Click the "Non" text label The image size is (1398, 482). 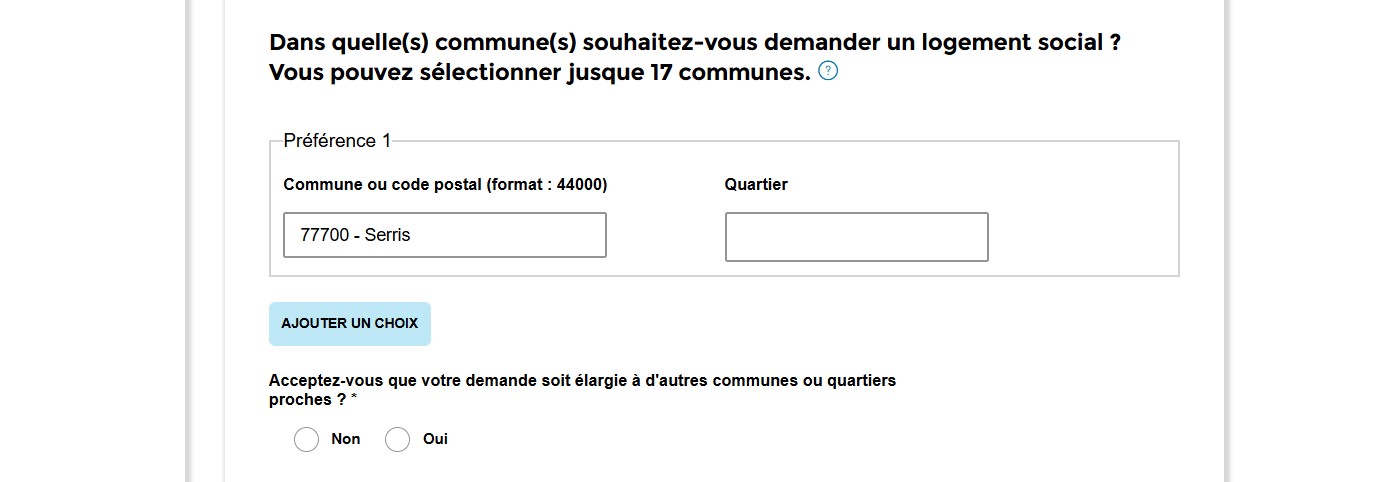(346, 439)
